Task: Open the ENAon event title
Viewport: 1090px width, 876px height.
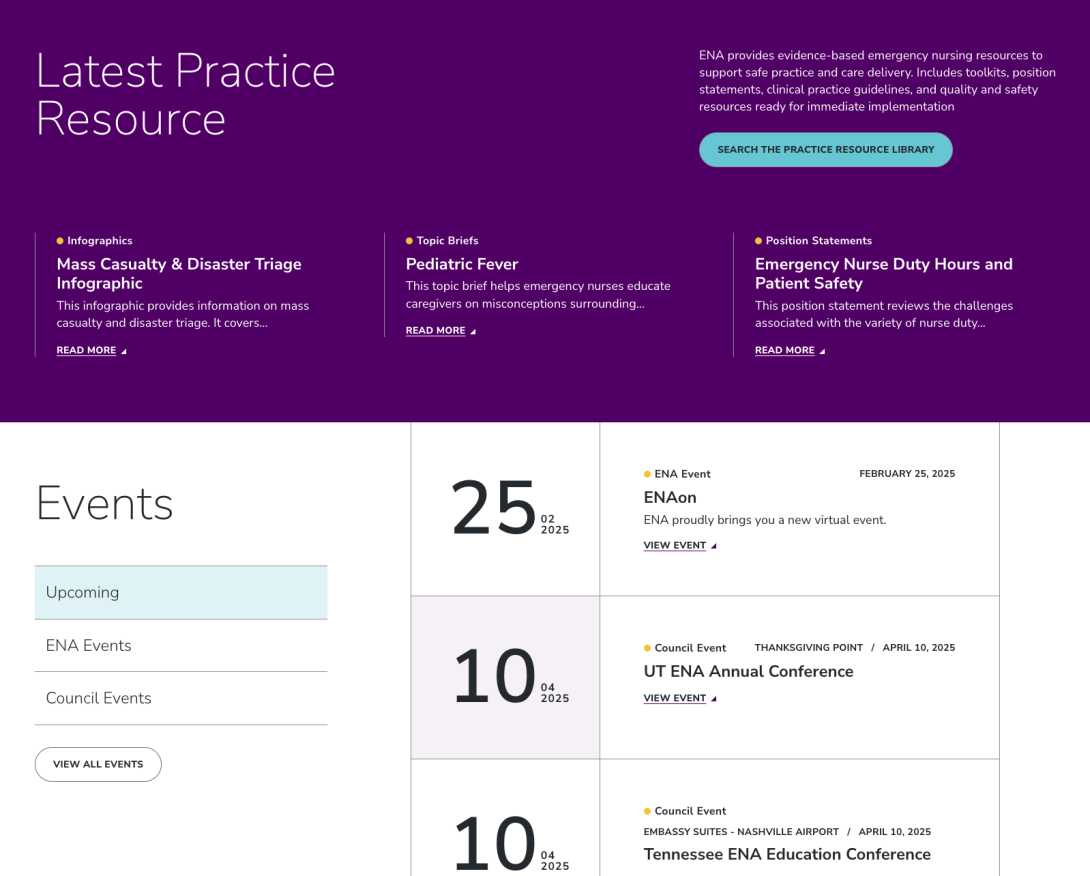Action: [669, 497]
